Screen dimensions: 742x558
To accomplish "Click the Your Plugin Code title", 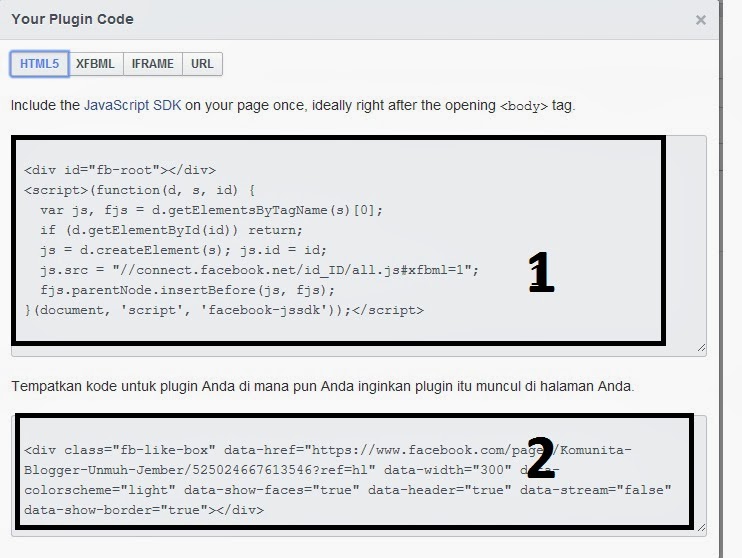I will click(x=72, y=19).
